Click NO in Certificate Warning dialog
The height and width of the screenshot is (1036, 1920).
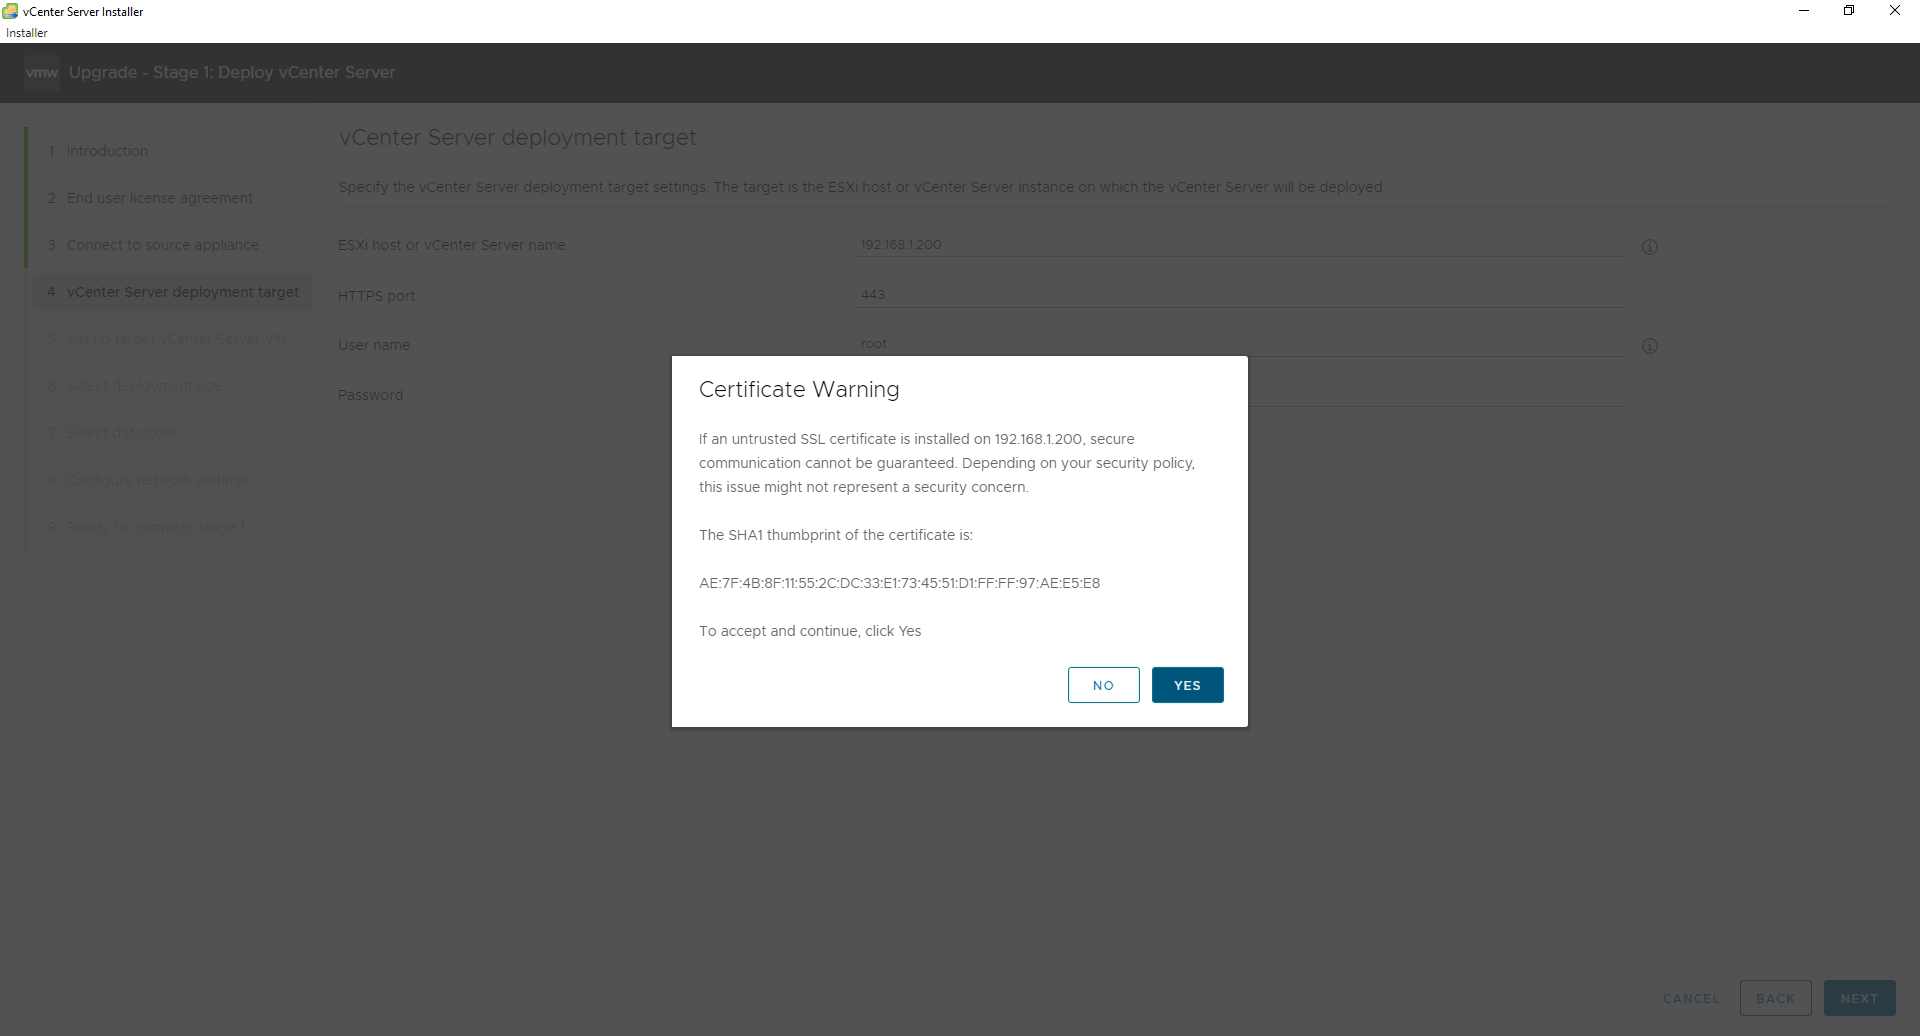1103,685
